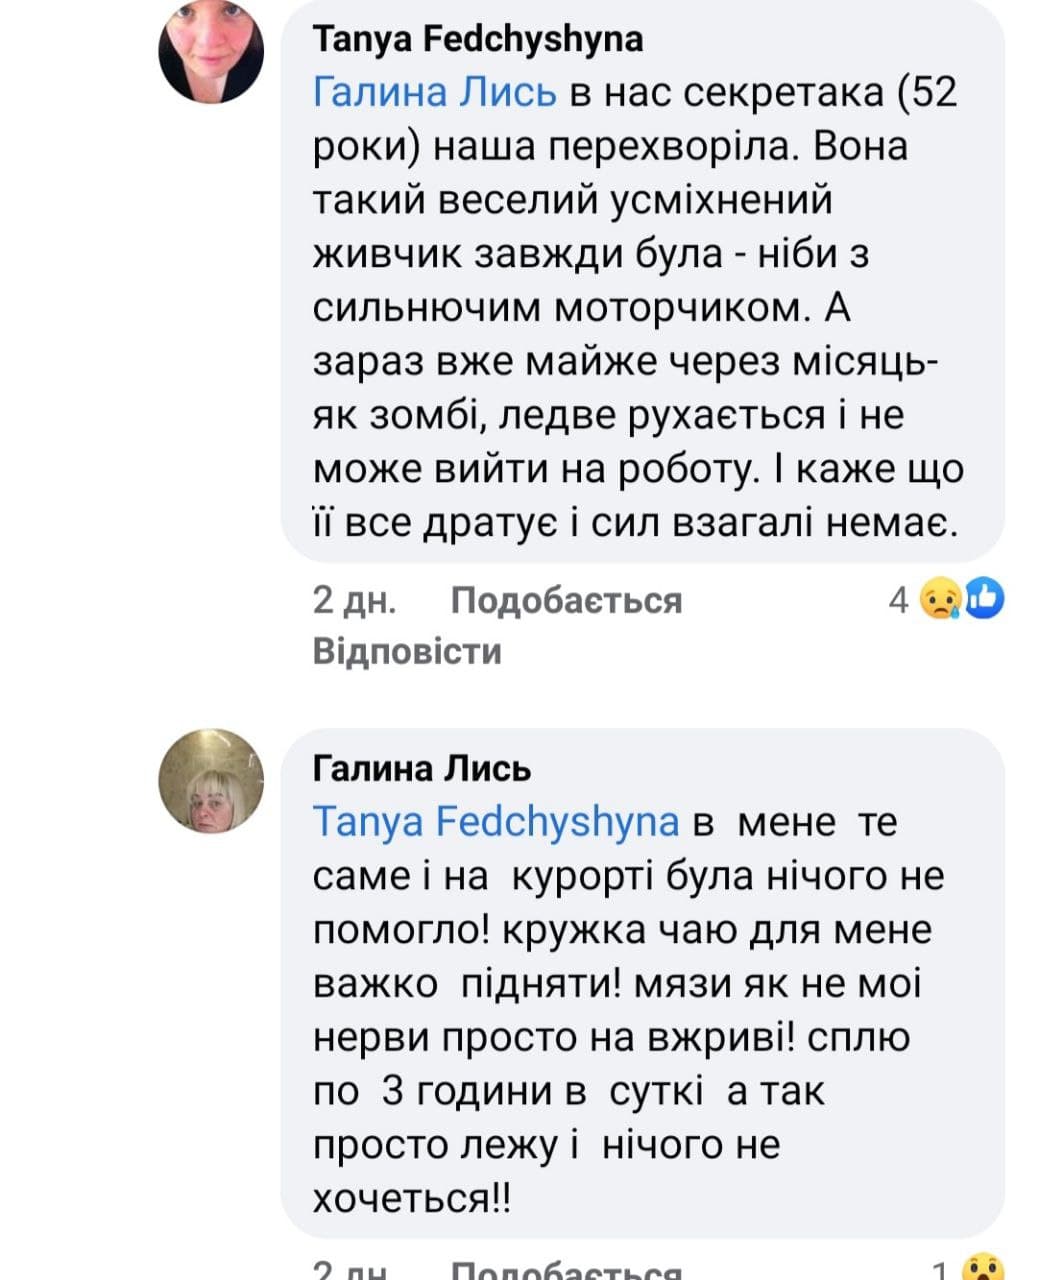Click the word моторчиком in the first comment
1037x1280 pixels.
pyautogui.click(x=678, y=307)
